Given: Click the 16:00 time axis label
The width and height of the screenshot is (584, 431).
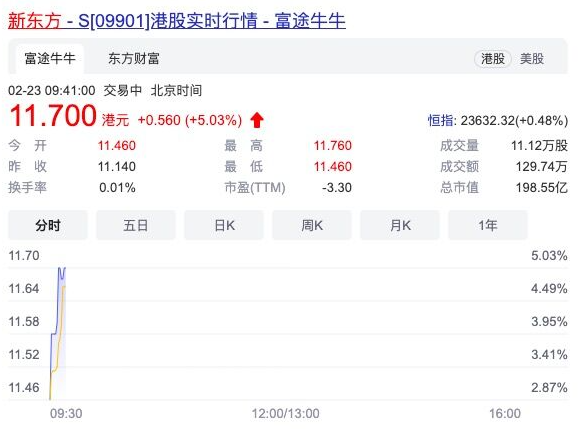Looking at the screenshot, I should [505, 413].
